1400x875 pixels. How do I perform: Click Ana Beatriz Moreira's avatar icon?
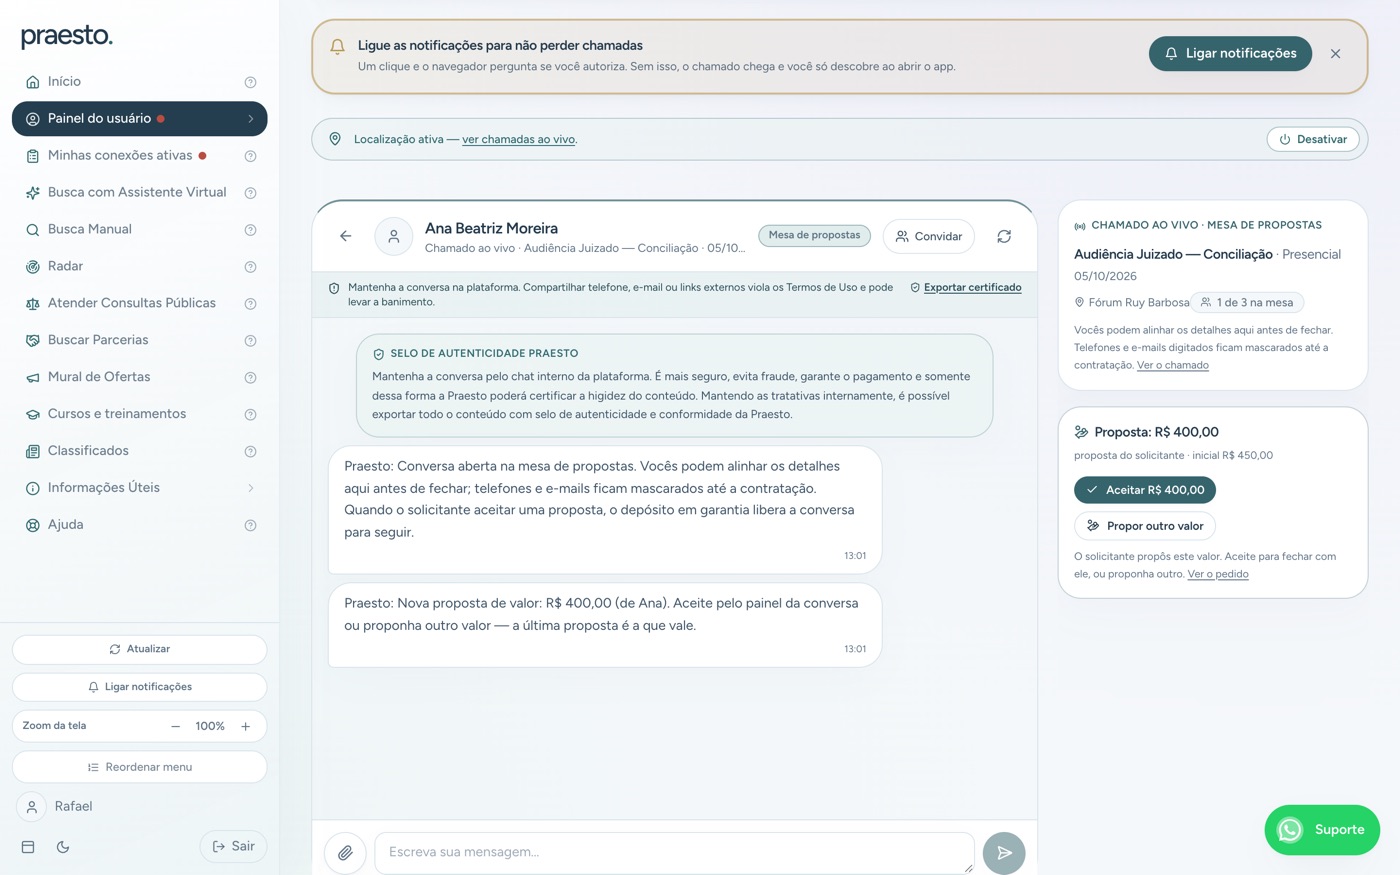pyautogui.click(x=393, y=236)
